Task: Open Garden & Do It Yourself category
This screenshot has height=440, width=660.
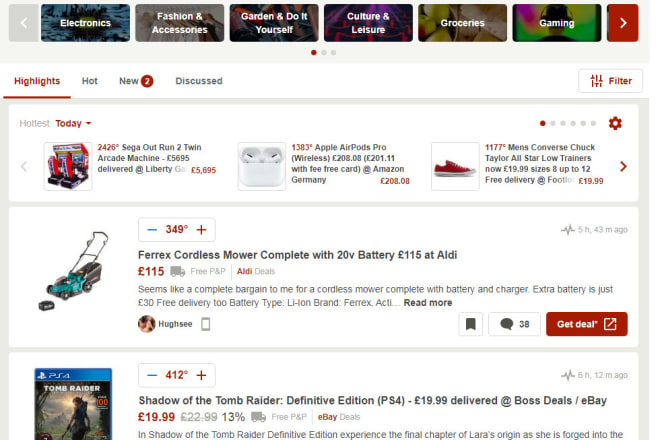Action: click(x=274, y=23)
